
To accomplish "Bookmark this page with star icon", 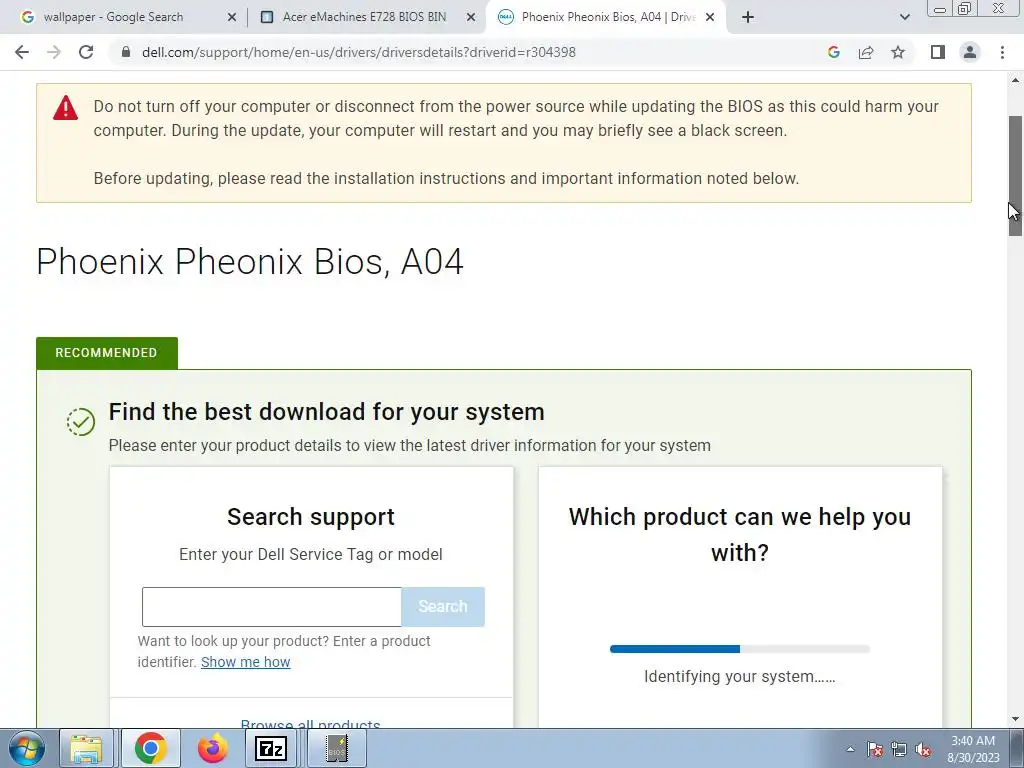I will (x=898, y=52).
